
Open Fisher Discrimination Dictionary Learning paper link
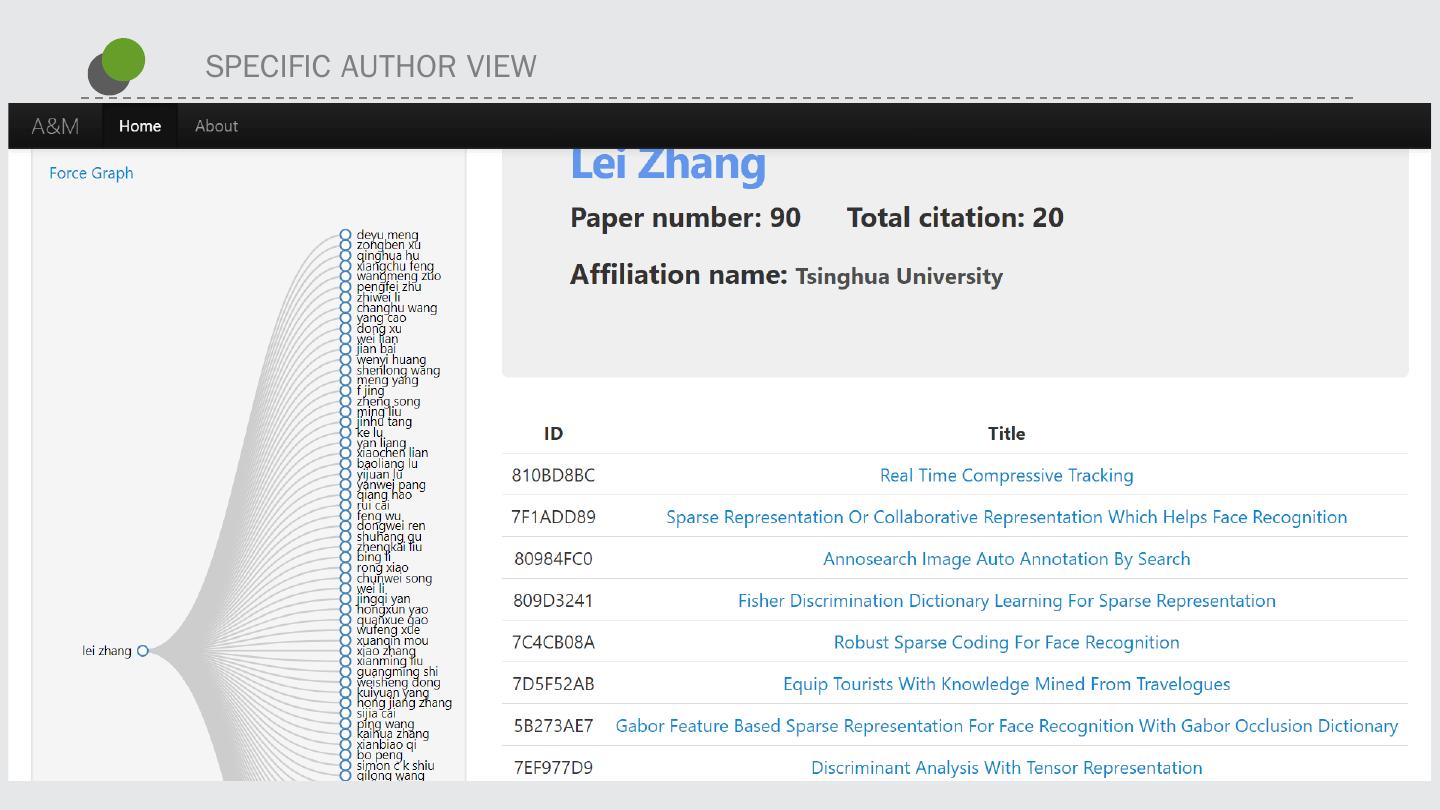tap(1006, 601)
